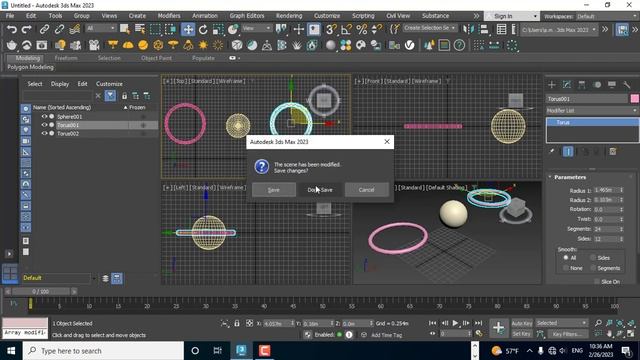Screen dimensions: 640x360
Task: Select Torus002 in the scene explorer
Action: coord(68,133)
